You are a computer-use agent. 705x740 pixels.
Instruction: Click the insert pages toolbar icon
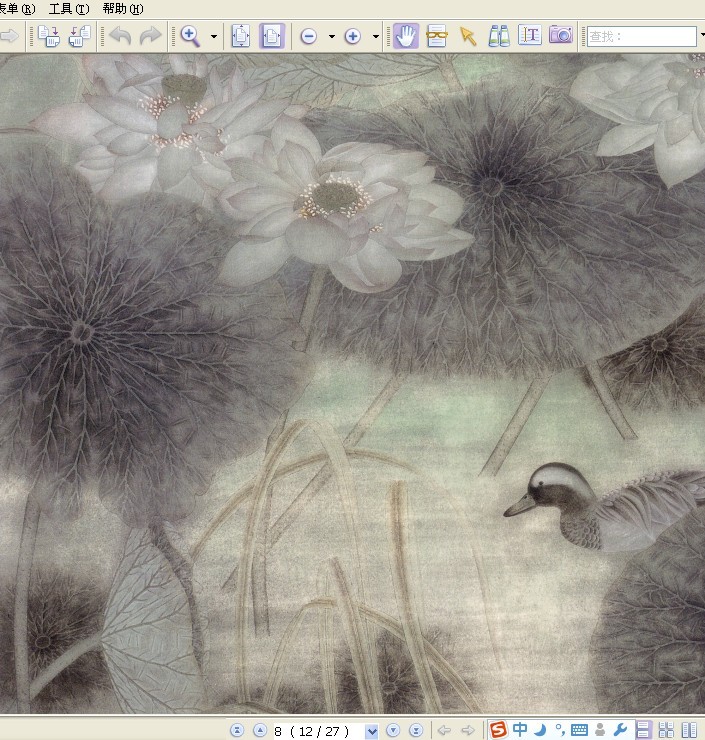pyautogui.click(x=49, y=36)
